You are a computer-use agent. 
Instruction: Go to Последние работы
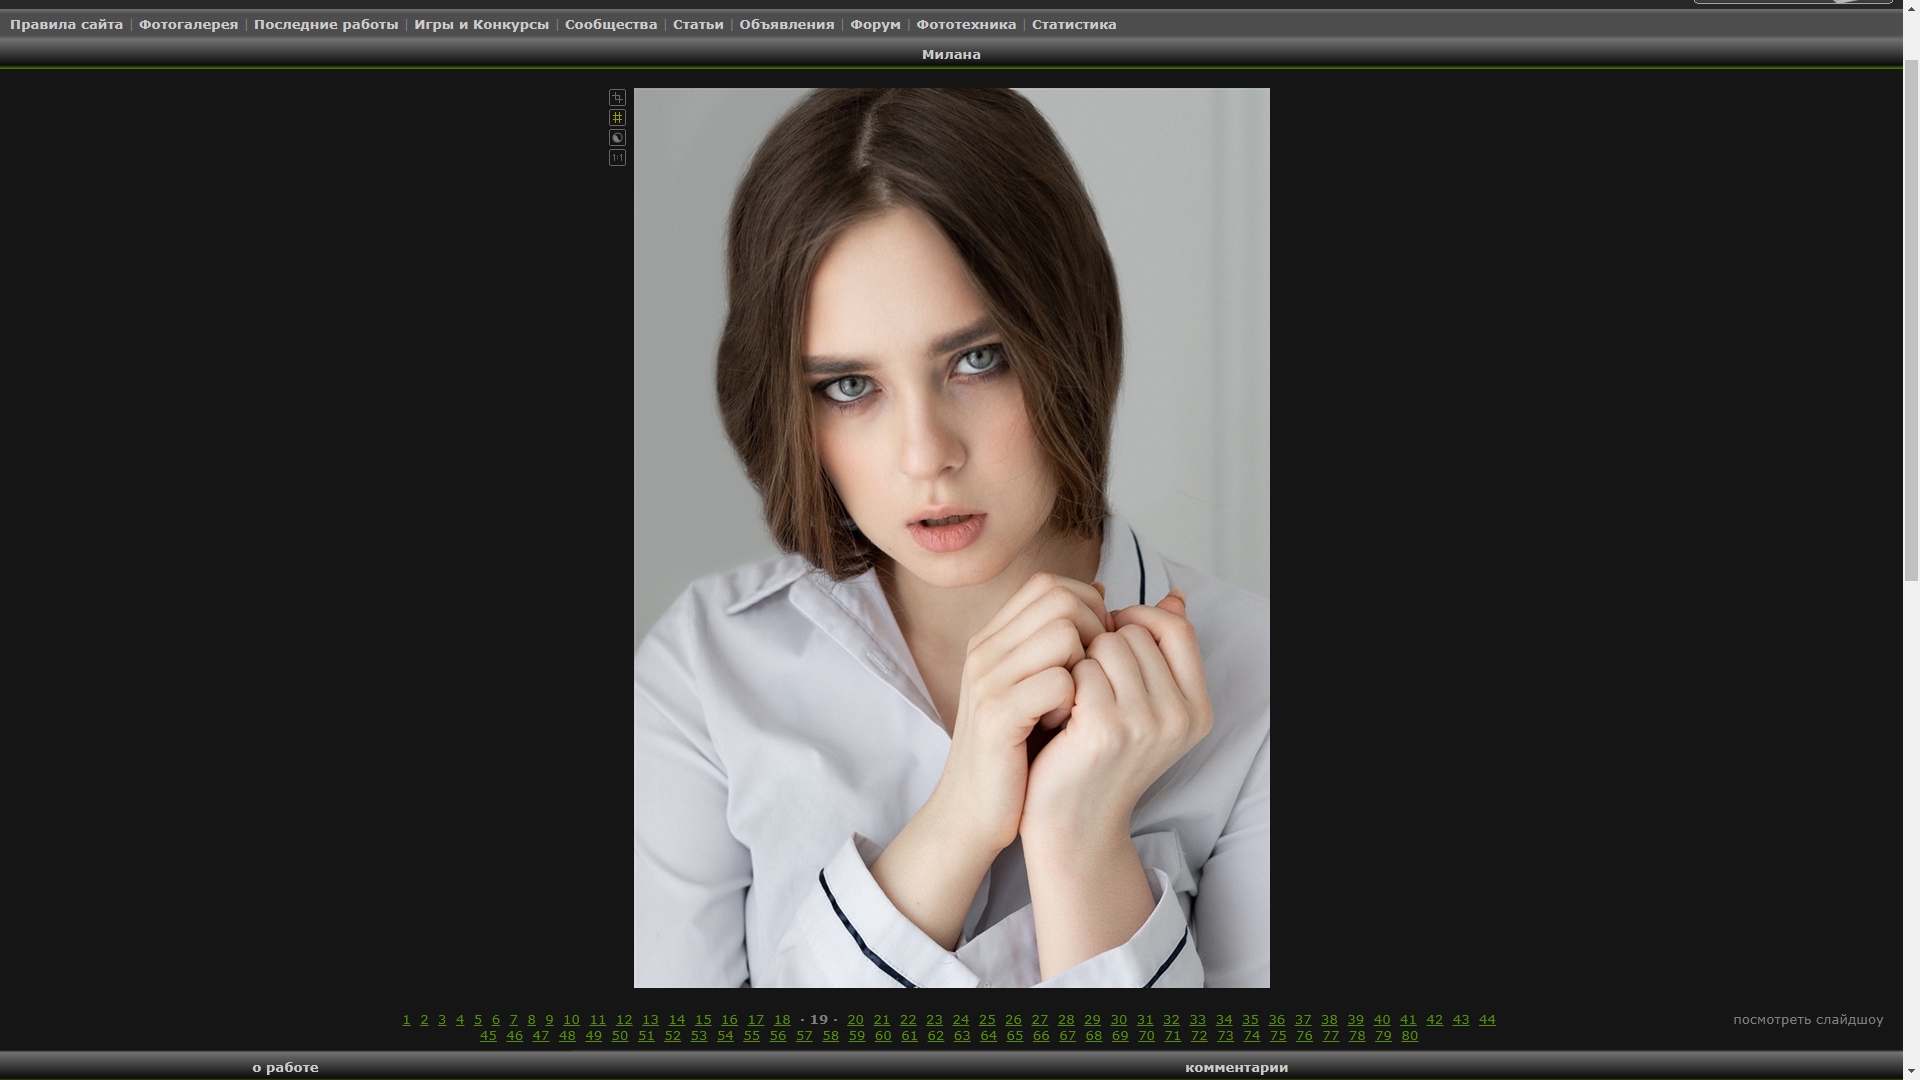326,24
